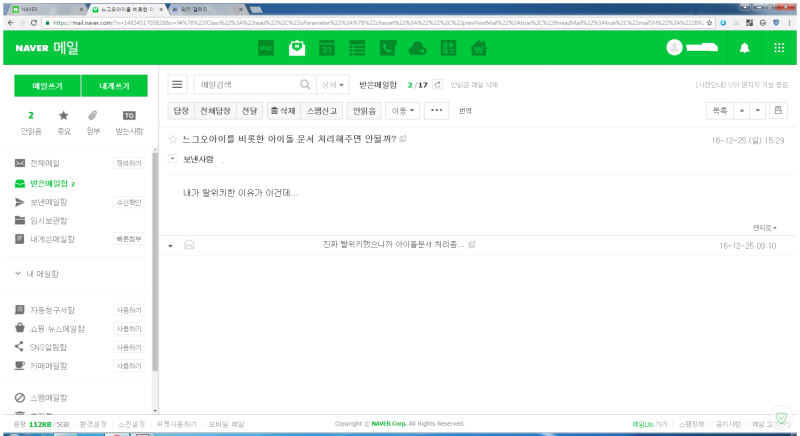Switch to the first NAVER browser tab
The image size is (800, 436).
pos(46,9)
